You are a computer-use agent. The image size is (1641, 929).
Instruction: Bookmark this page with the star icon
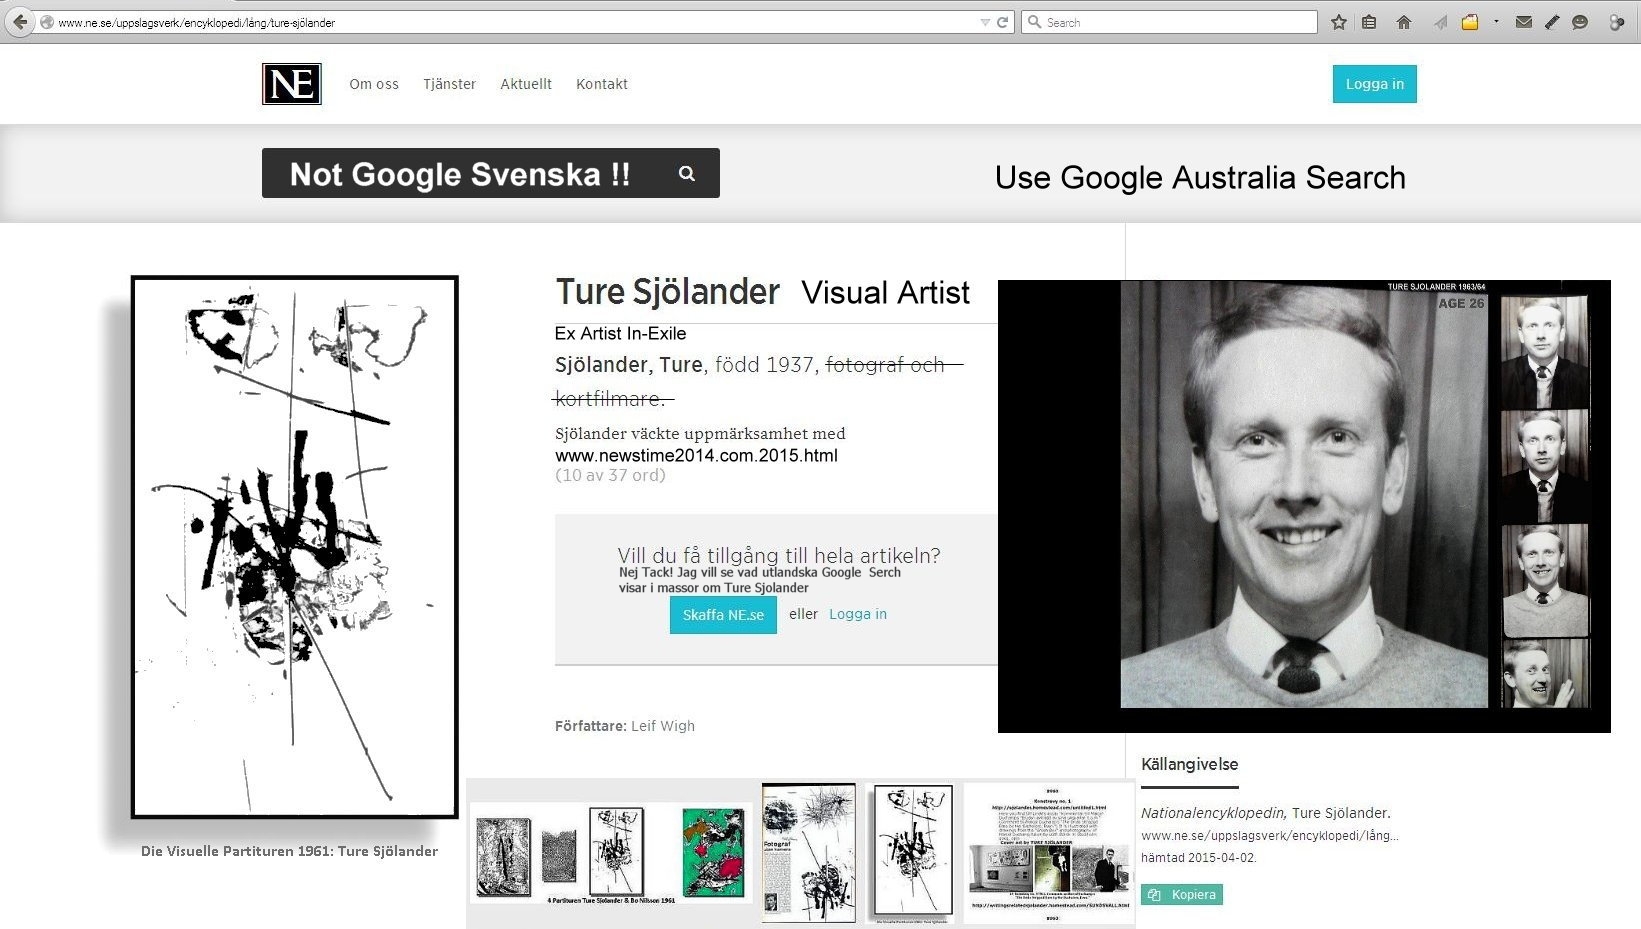(1339, 22)
